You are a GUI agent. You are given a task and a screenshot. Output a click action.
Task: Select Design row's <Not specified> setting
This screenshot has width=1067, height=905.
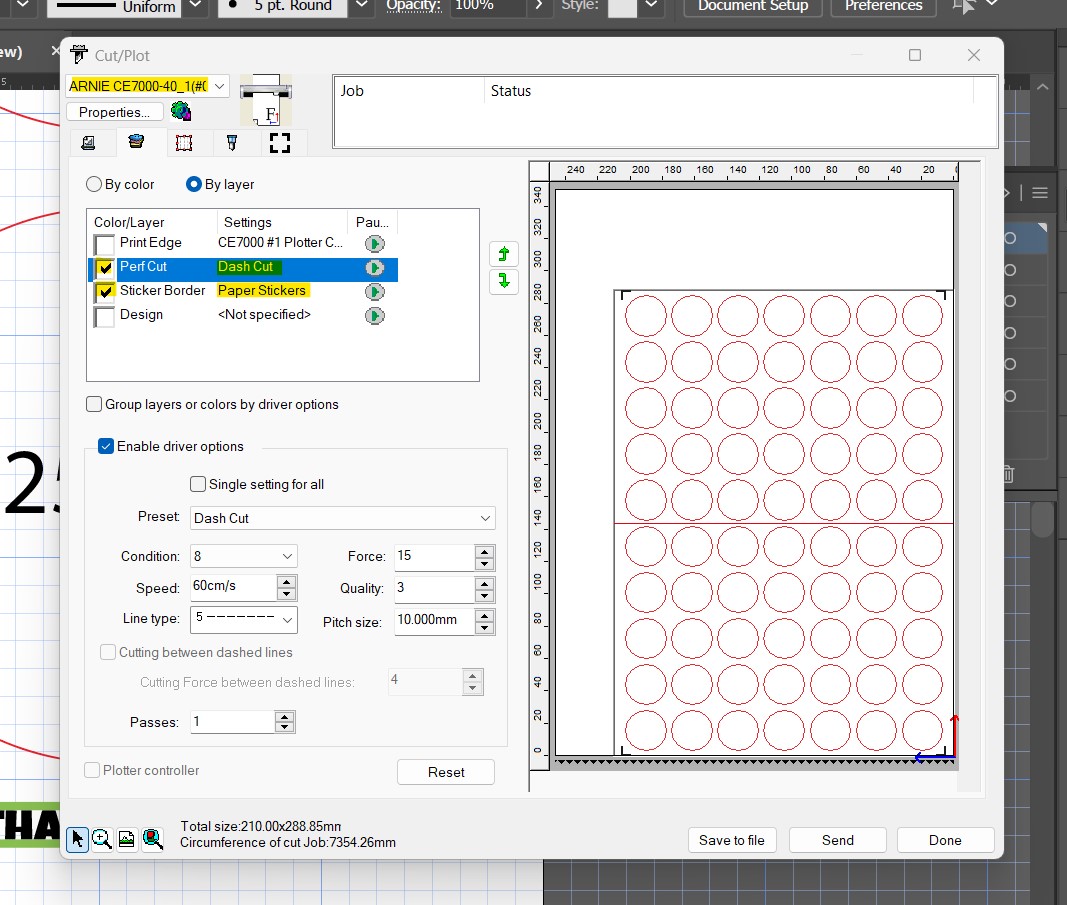(x=264, y=314)
